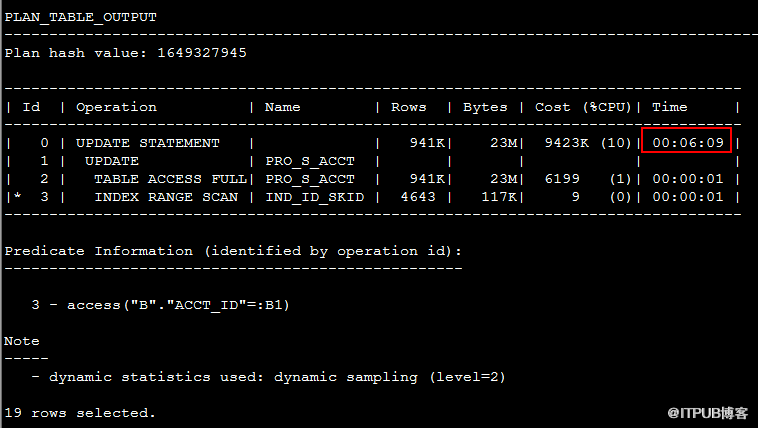Click the Time column header

(670, 107)
